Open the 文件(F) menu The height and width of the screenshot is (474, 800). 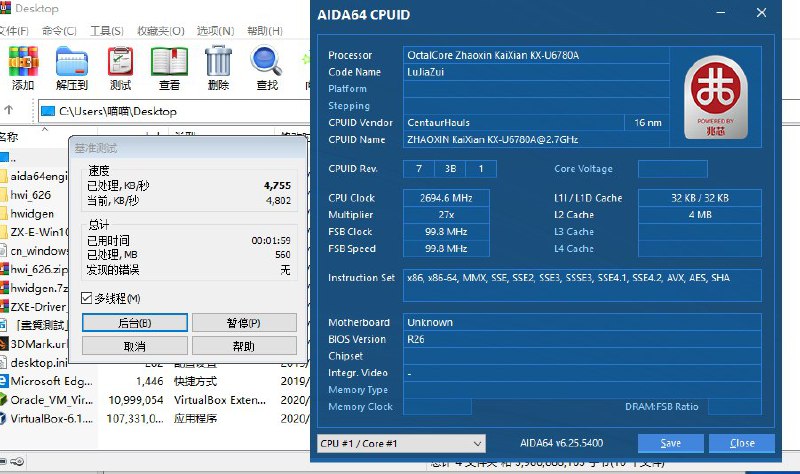pyautogui.click(x=14, y=31)
